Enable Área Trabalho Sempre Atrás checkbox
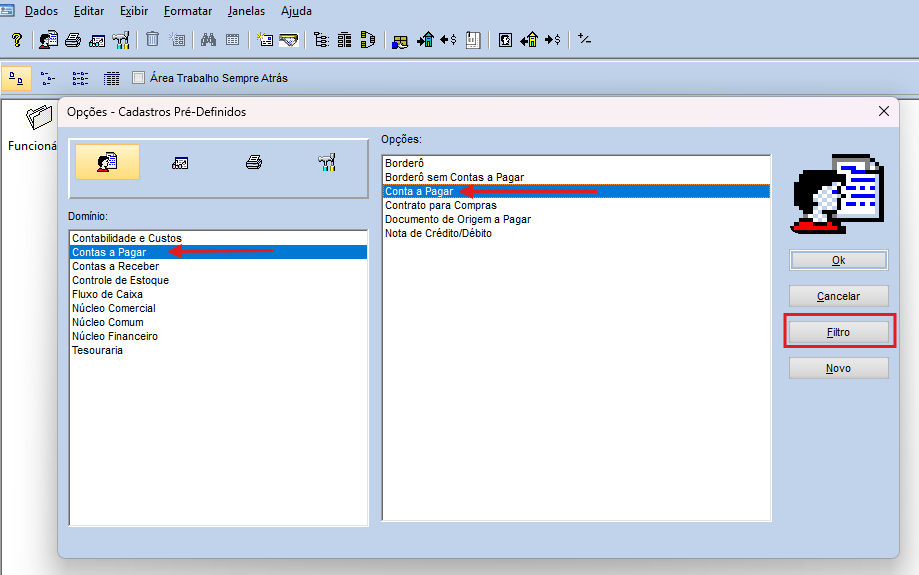This screenshot has width=919, height=575. click(x=139, y=78)
